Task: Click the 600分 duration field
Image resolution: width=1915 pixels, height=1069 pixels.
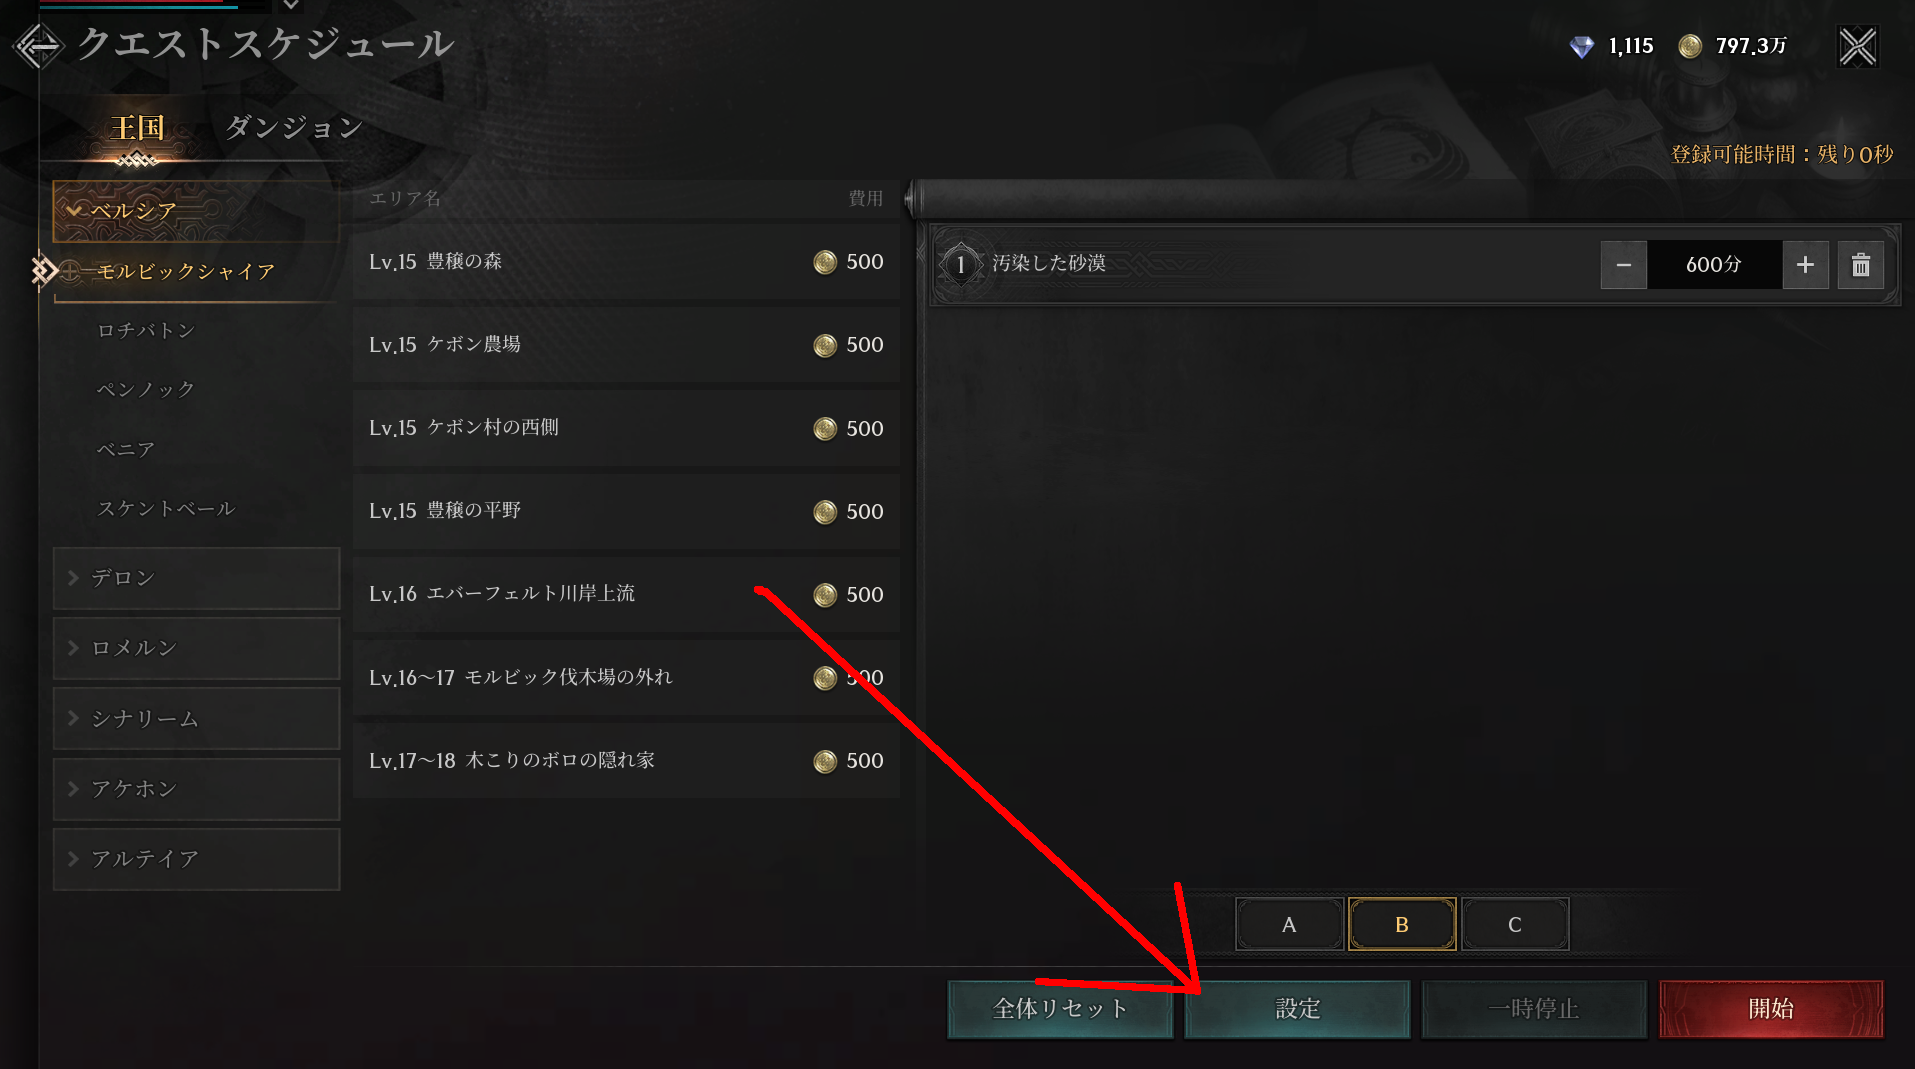Action: (x=1714, y=265)
